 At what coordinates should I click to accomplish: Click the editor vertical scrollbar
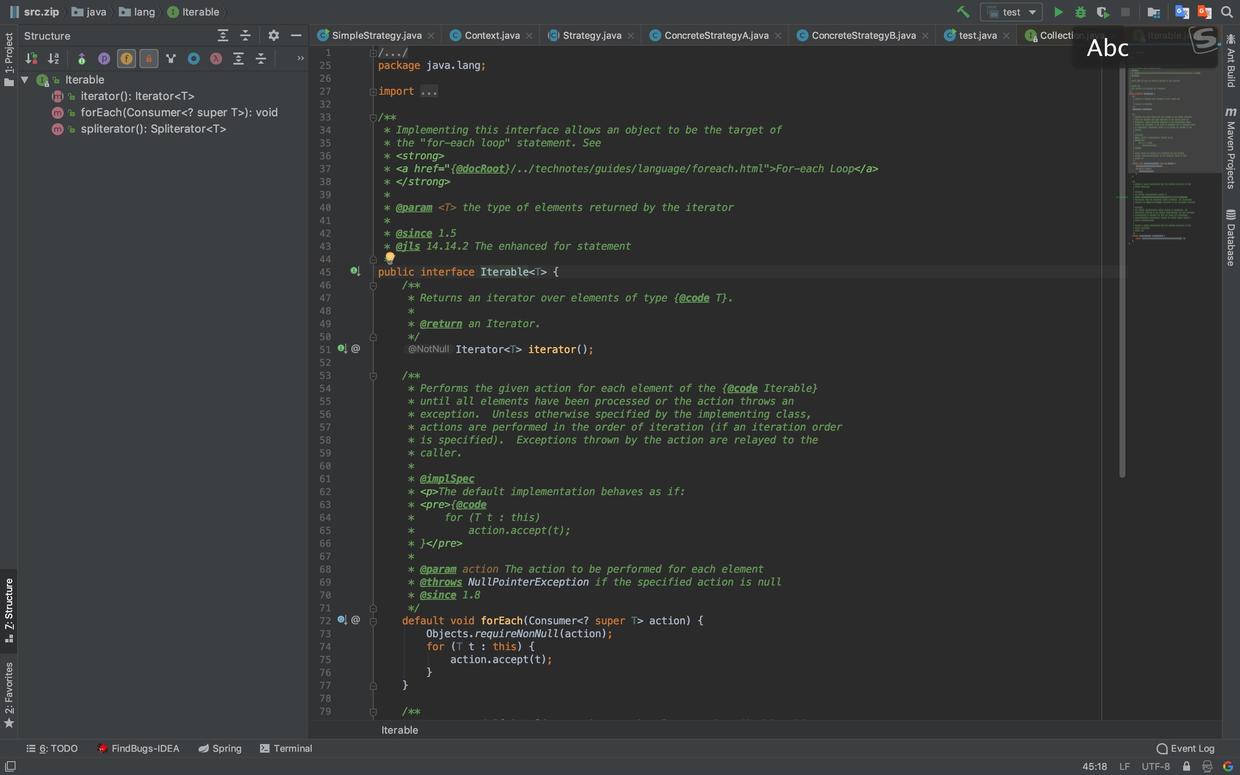tap(1122, 270)
